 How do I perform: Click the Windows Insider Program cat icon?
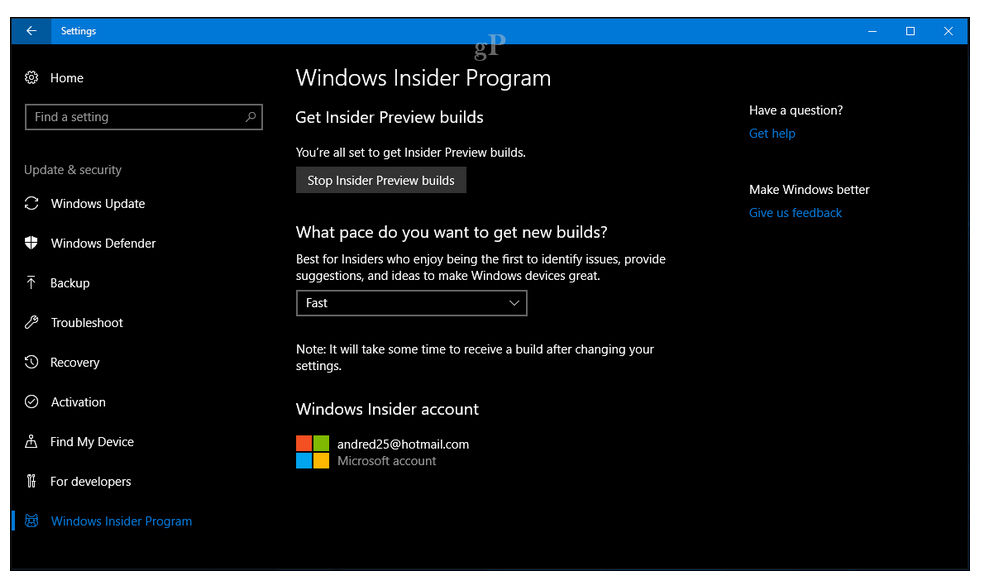point(31,521)
